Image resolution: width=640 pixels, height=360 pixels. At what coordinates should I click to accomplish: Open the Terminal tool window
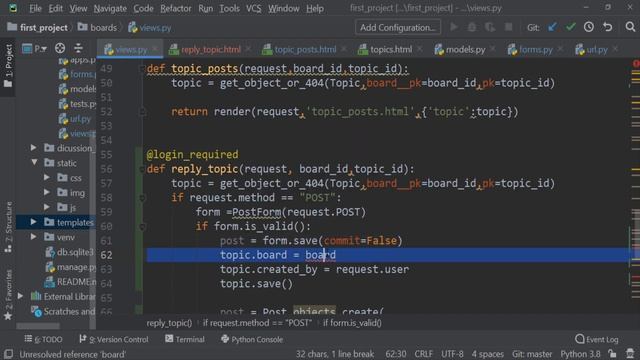[185, 339]
